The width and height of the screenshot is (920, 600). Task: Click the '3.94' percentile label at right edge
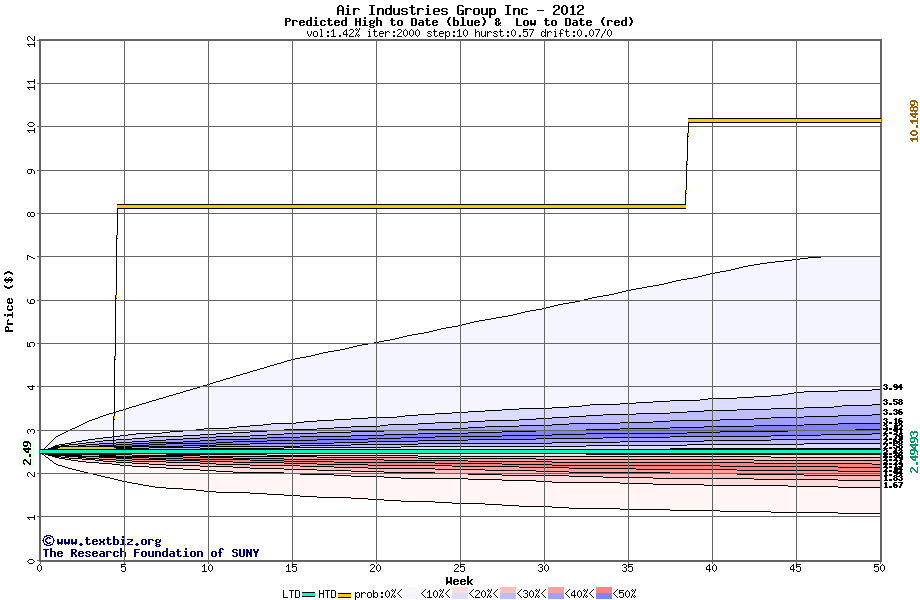pos(892,387)
